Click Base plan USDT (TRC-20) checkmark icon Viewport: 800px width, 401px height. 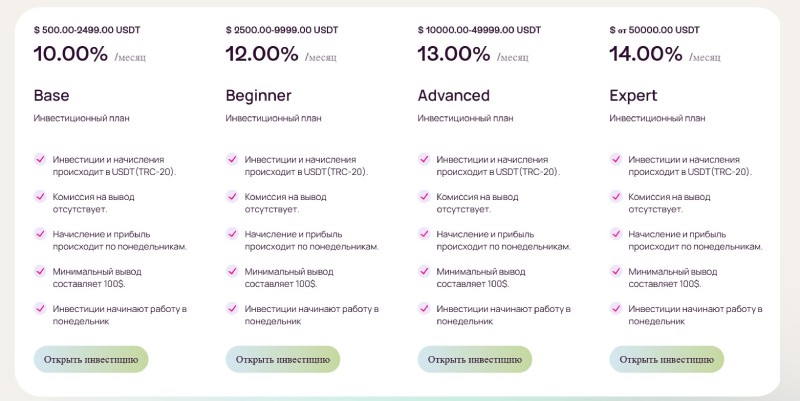click(40, 159)
